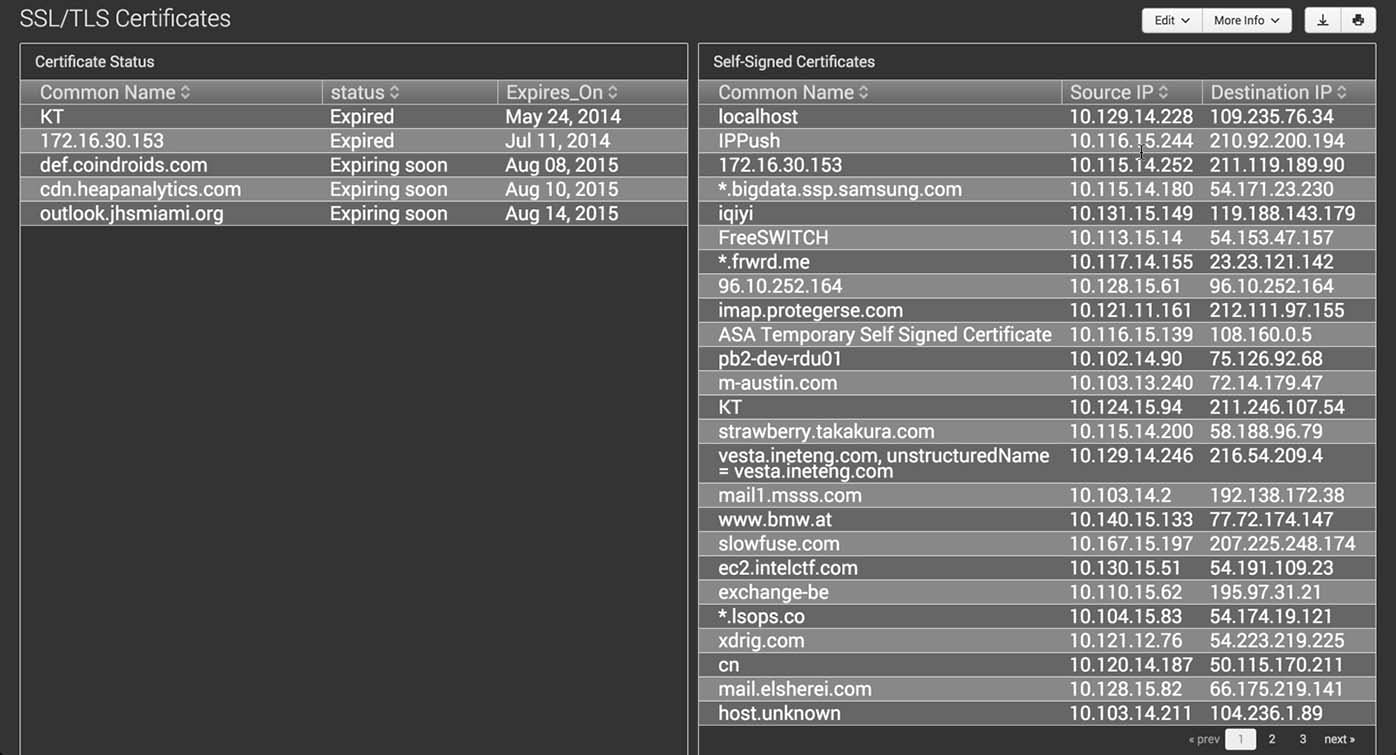1396x755 pixels.
Task: Click localhost in Self-Signed Certificates
Action: (758, 117)
